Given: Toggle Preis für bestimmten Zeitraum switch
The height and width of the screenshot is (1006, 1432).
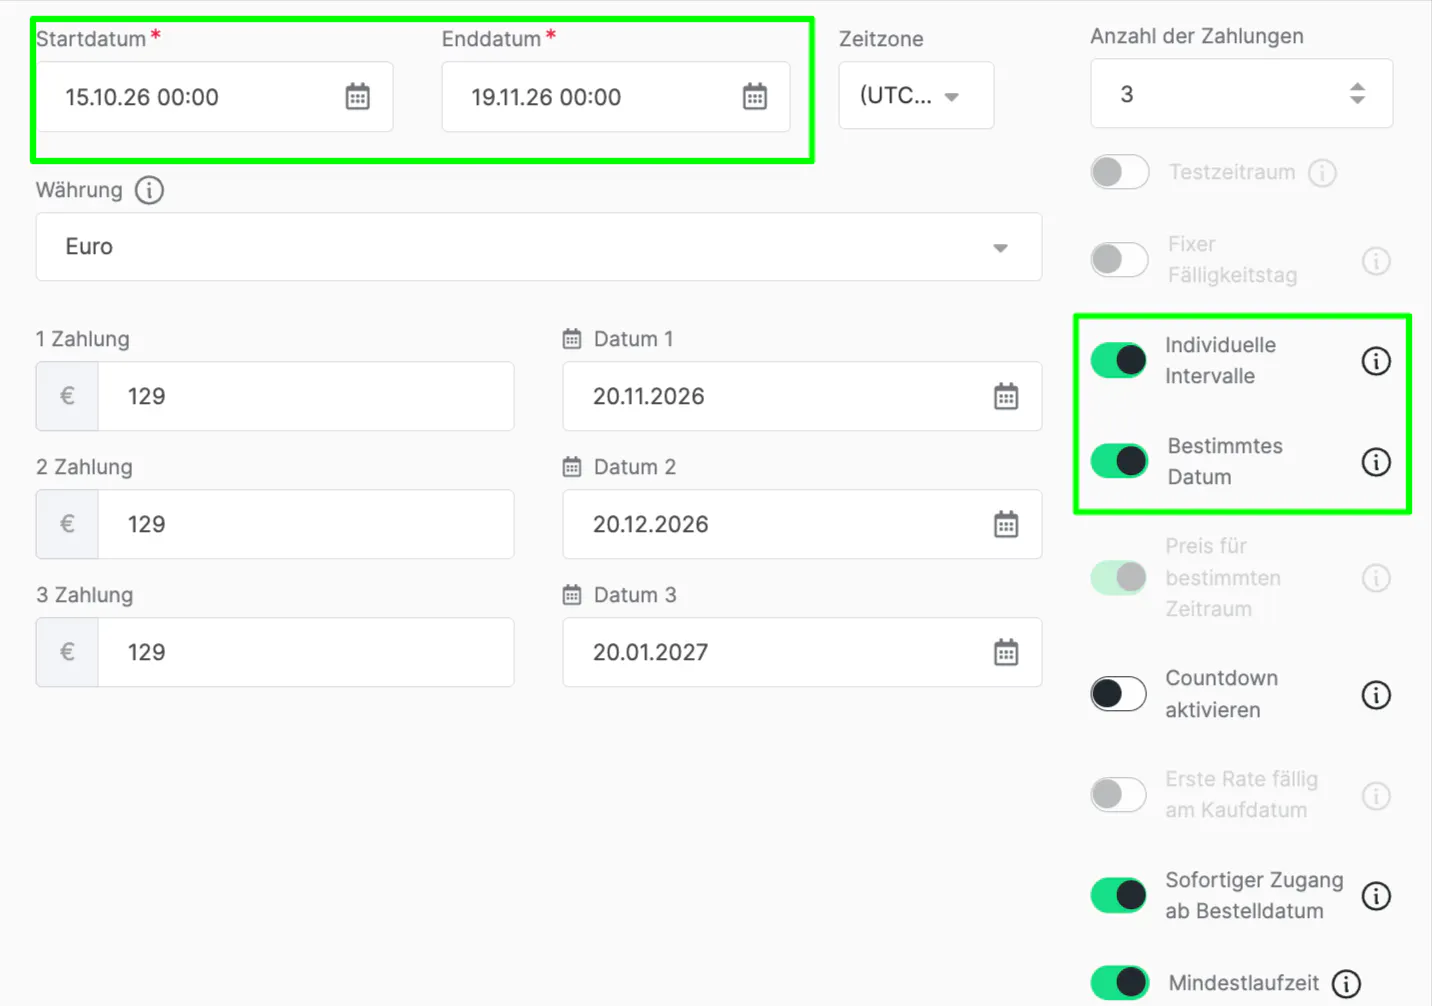Looking at the screenshot, I should click(1119, 577).
